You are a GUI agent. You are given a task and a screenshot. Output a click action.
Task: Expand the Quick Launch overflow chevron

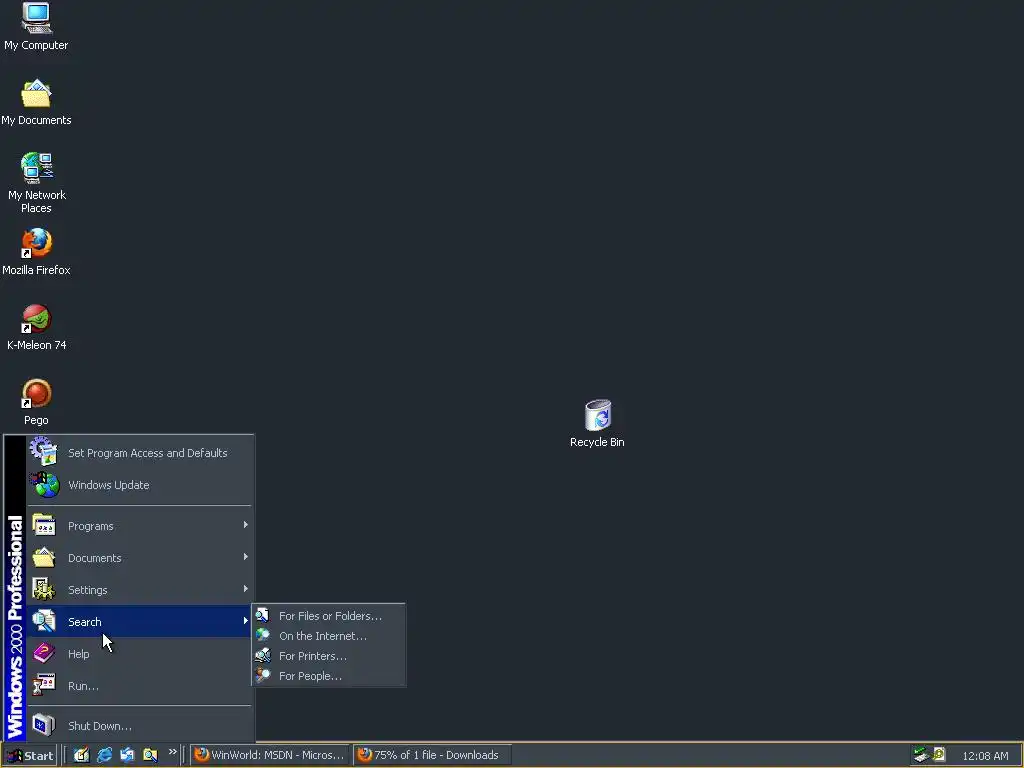(x=172, y=752)
